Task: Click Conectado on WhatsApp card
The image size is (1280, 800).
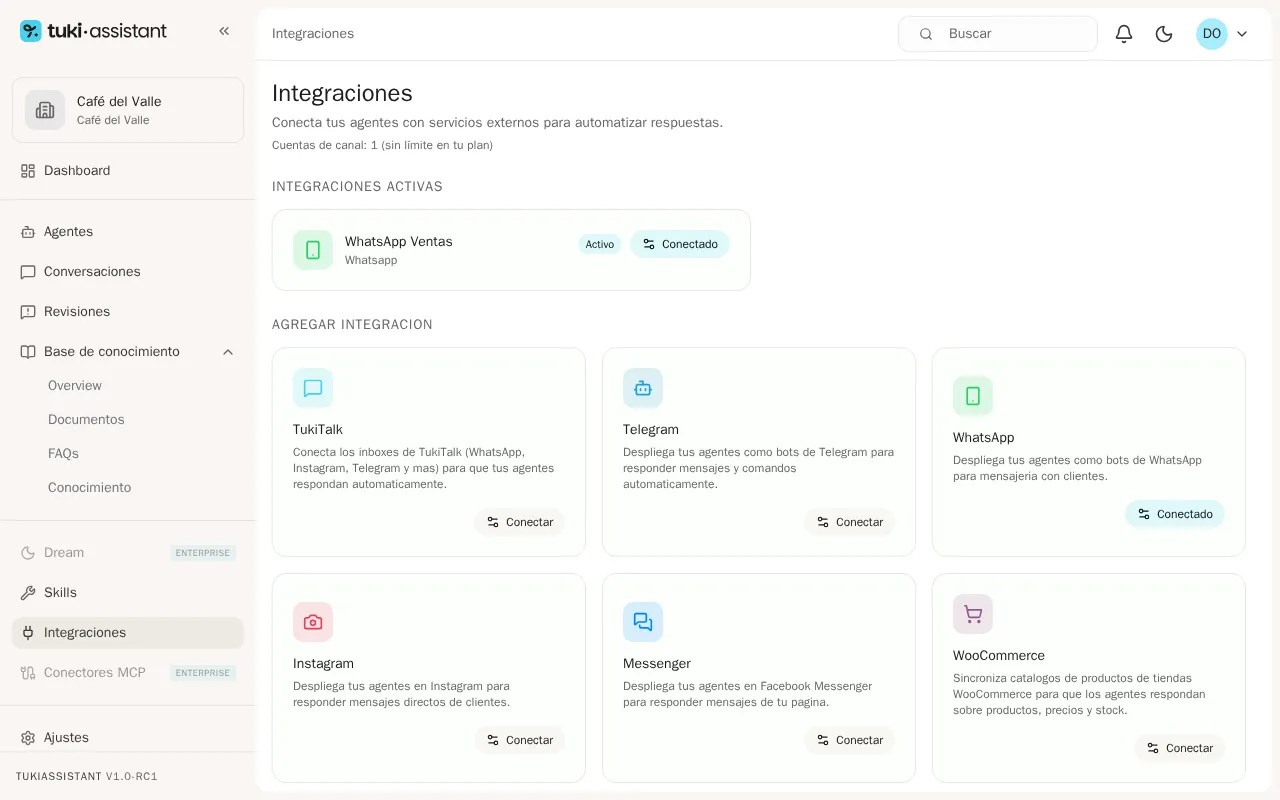Action: point(1175,514)
